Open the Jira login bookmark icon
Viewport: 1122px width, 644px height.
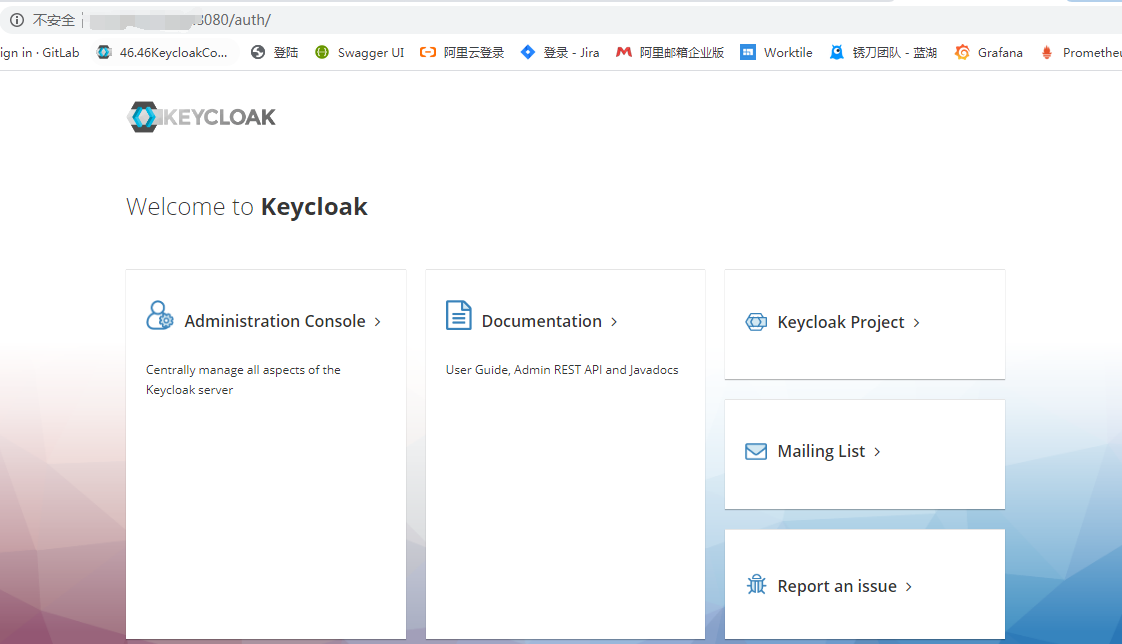click(527, 52)
